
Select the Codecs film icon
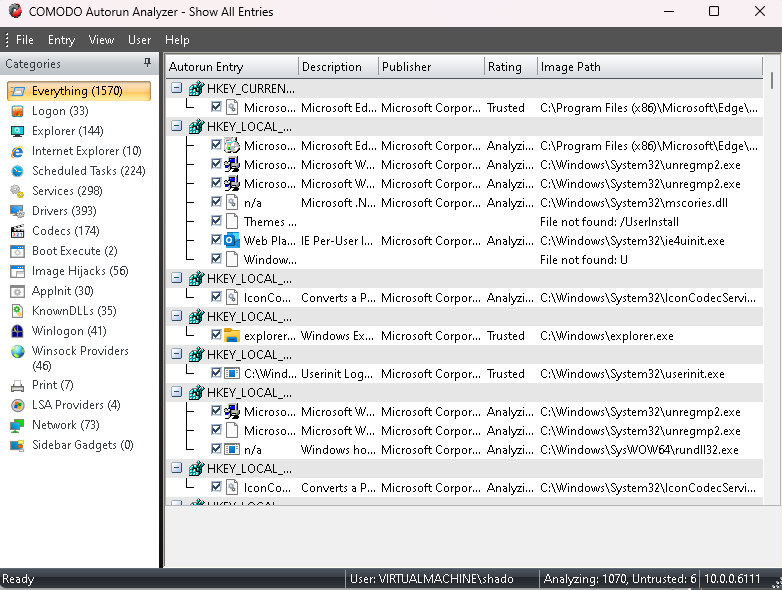coord(17,231)
